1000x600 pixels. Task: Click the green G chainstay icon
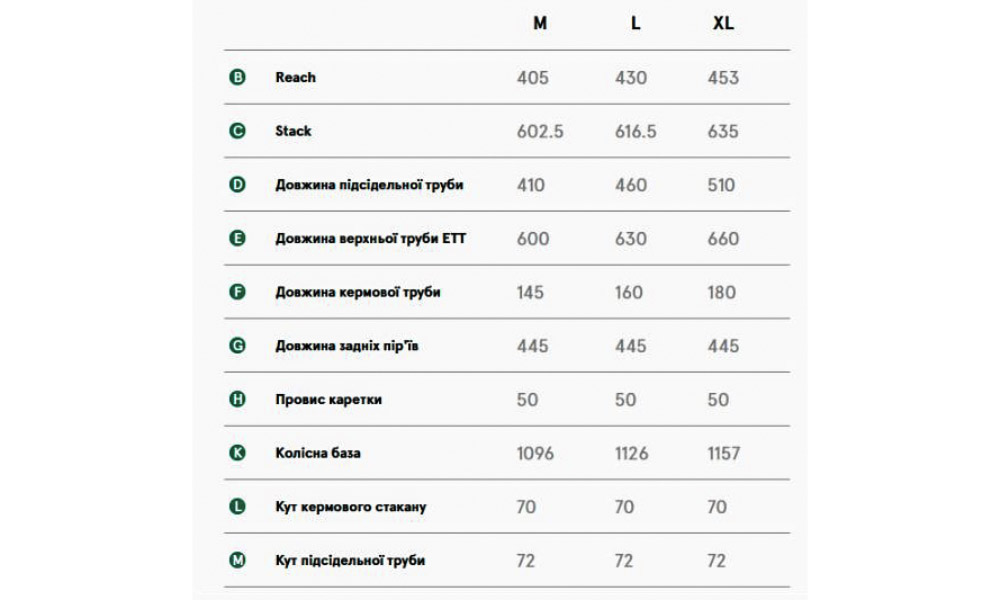(237, 346)
